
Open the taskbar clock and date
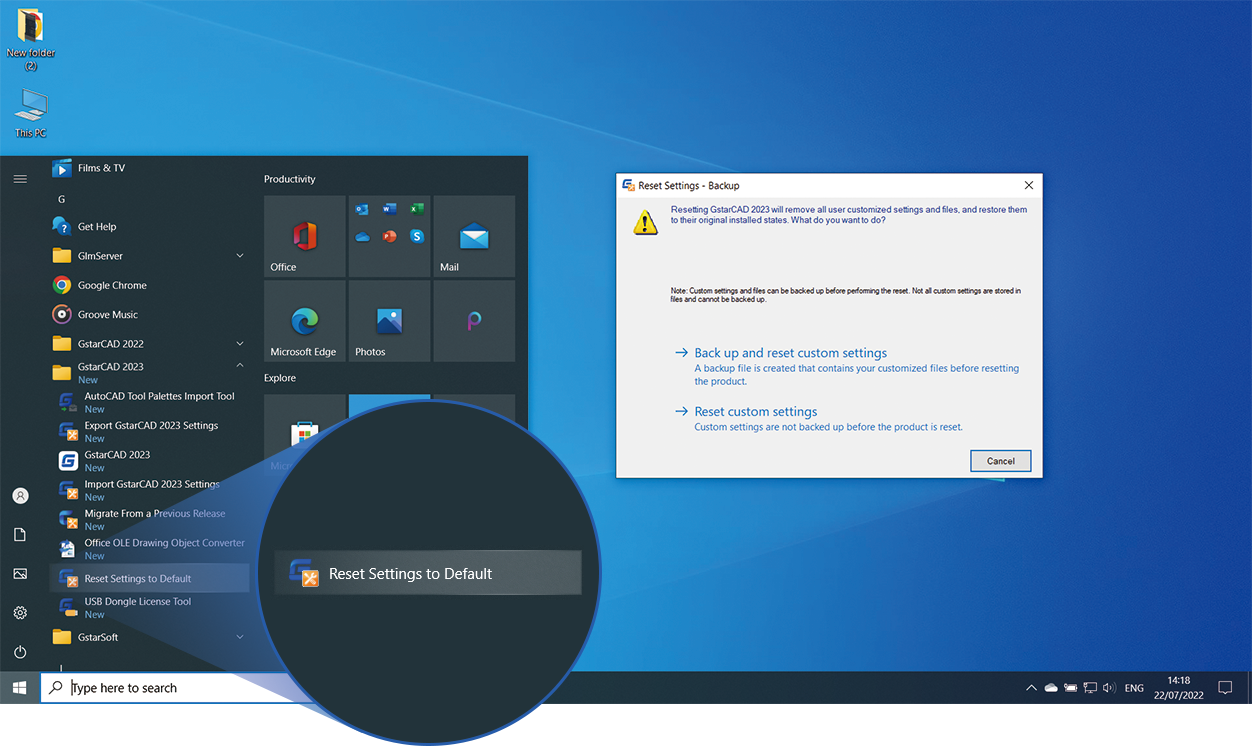[1178, 688]
